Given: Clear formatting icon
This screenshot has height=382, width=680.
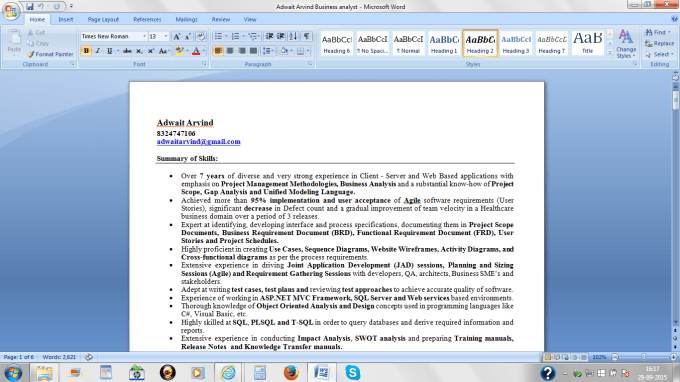Looking at the screenshot, I should [201, 36].
